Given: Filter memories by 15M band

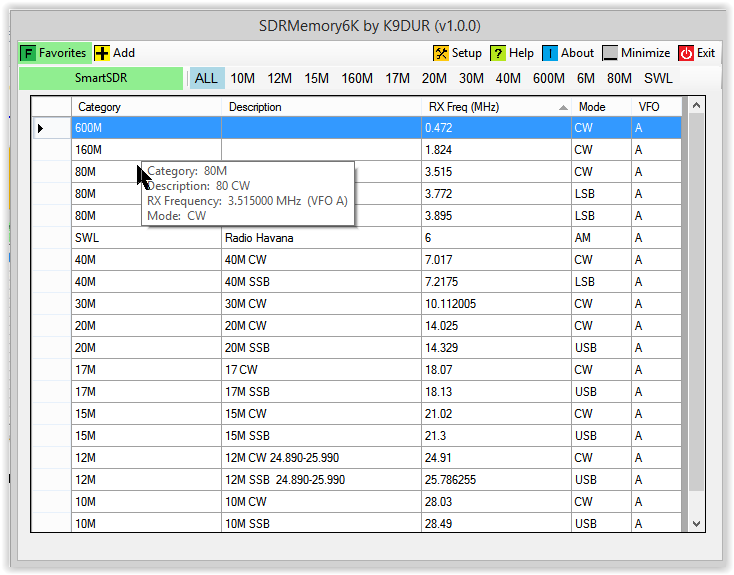Looking at the screenshot, I should (x=316, y=78).
